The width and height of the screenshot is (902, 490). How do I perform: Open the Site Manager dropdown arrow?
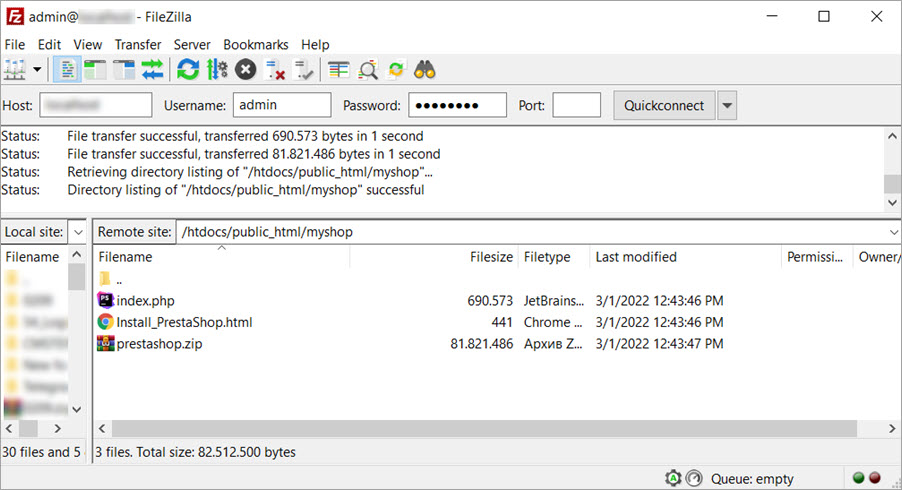(38, 70)
